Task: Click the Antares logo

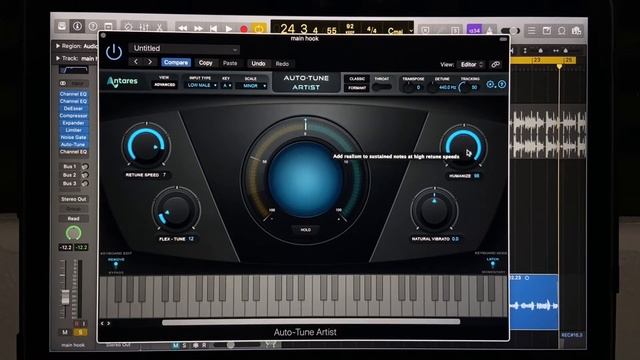Action: [x=122, y=81]
